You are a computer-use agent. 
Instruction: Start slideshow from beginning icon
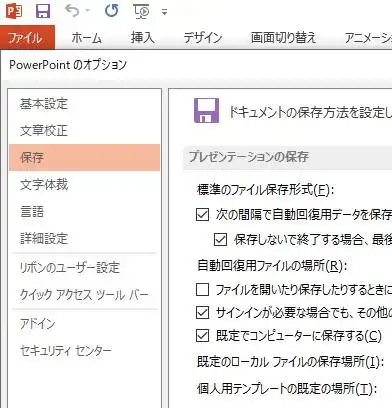pyautogui.click(x=142, y=12)
